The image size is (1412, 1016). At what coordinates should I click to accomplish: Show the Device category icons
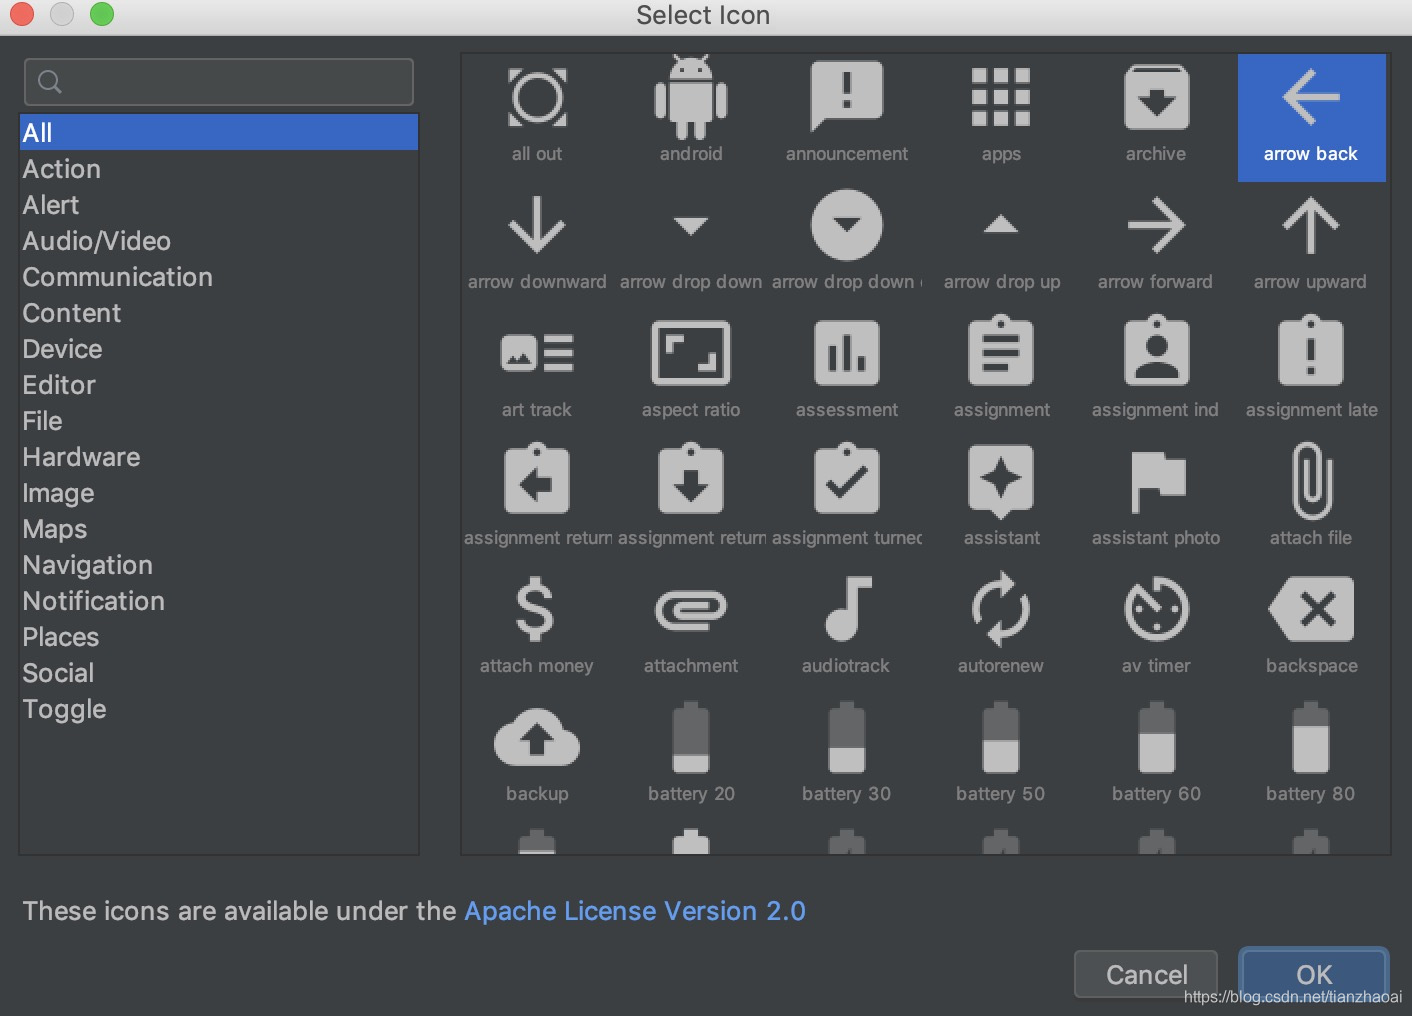pos(218,349)
